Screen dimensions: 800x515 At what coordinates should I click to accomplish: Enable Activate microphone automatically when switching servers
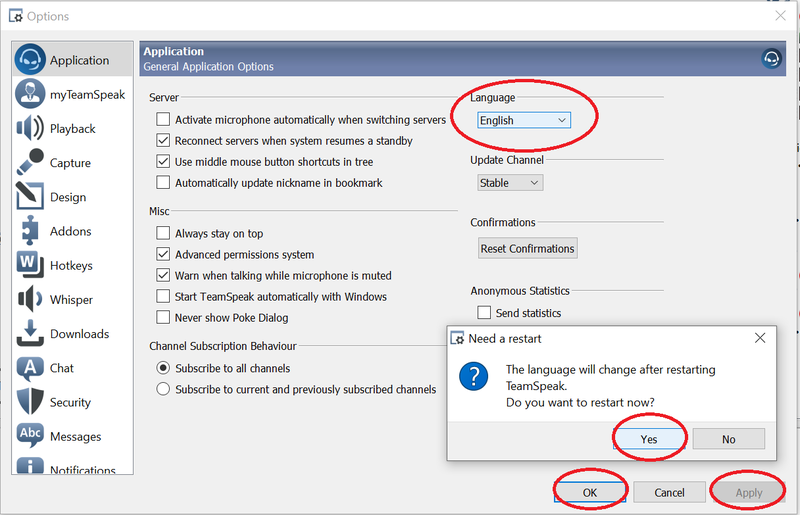coord(163,119)
